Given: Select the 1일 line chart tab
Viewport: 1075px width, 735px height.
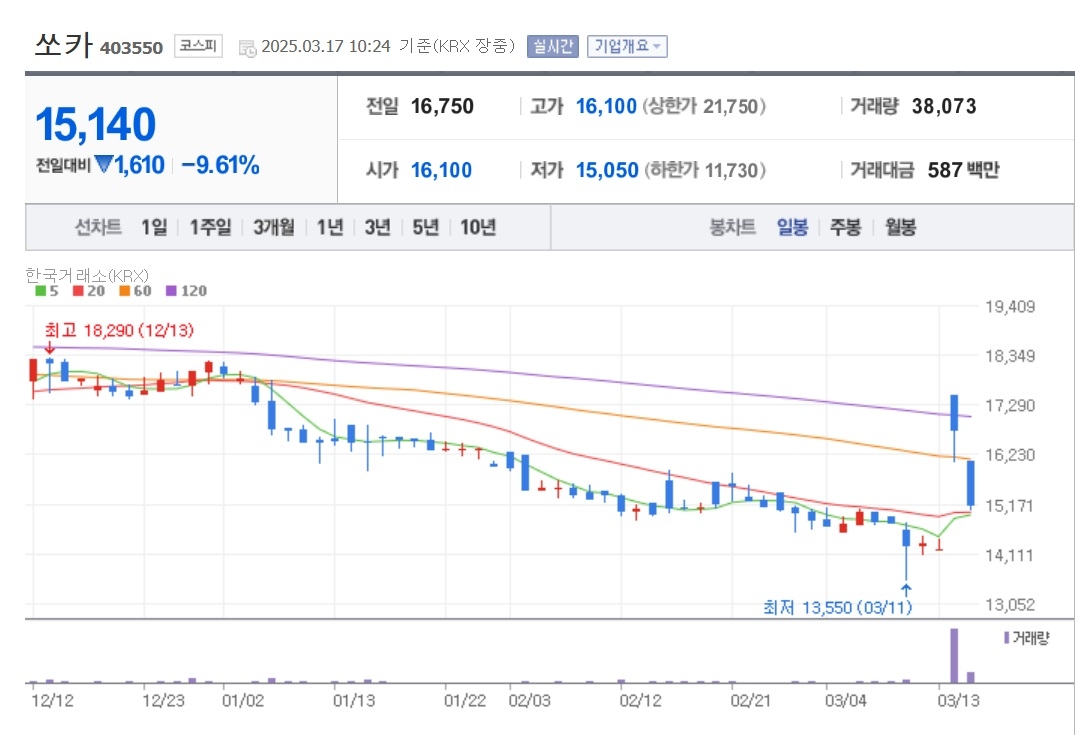Looking at the screenshot, I should [154, 227].
